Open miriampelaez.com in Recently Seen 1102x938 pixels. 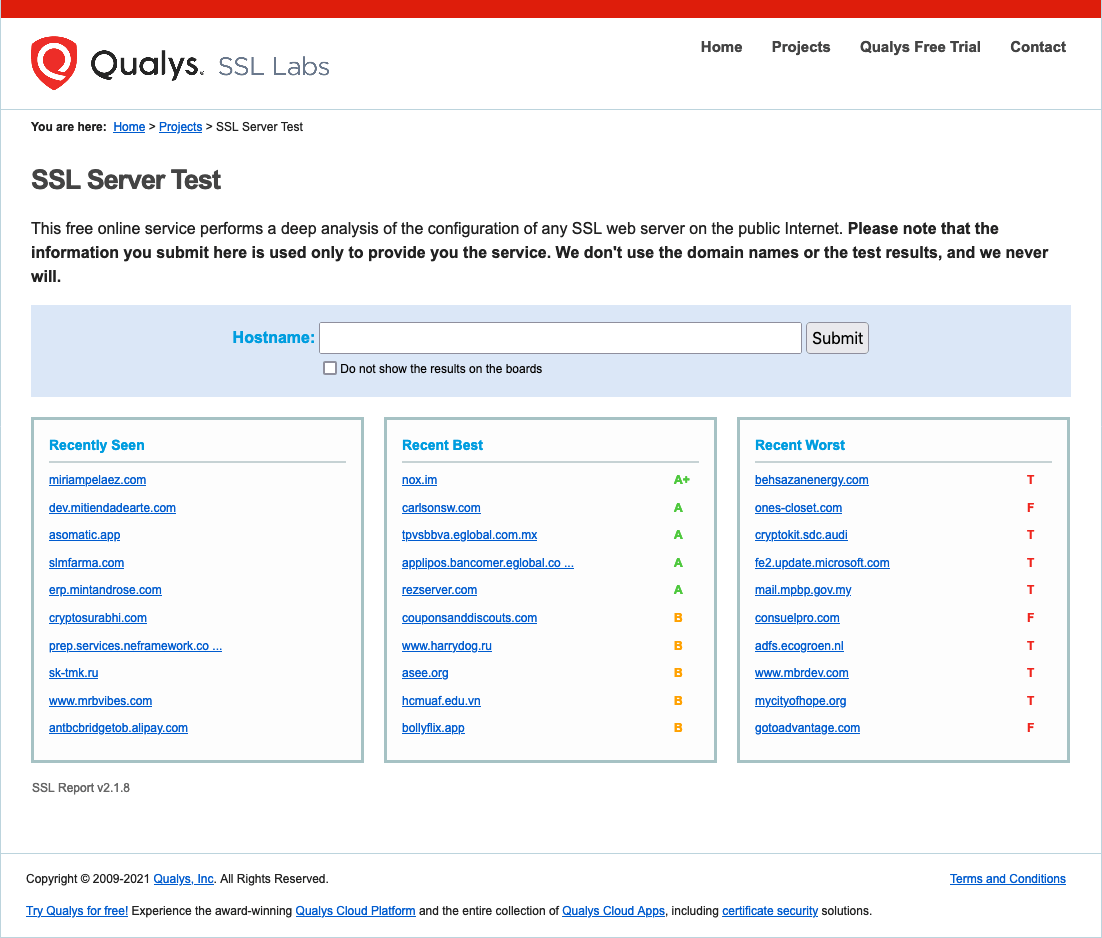(98, 480)
